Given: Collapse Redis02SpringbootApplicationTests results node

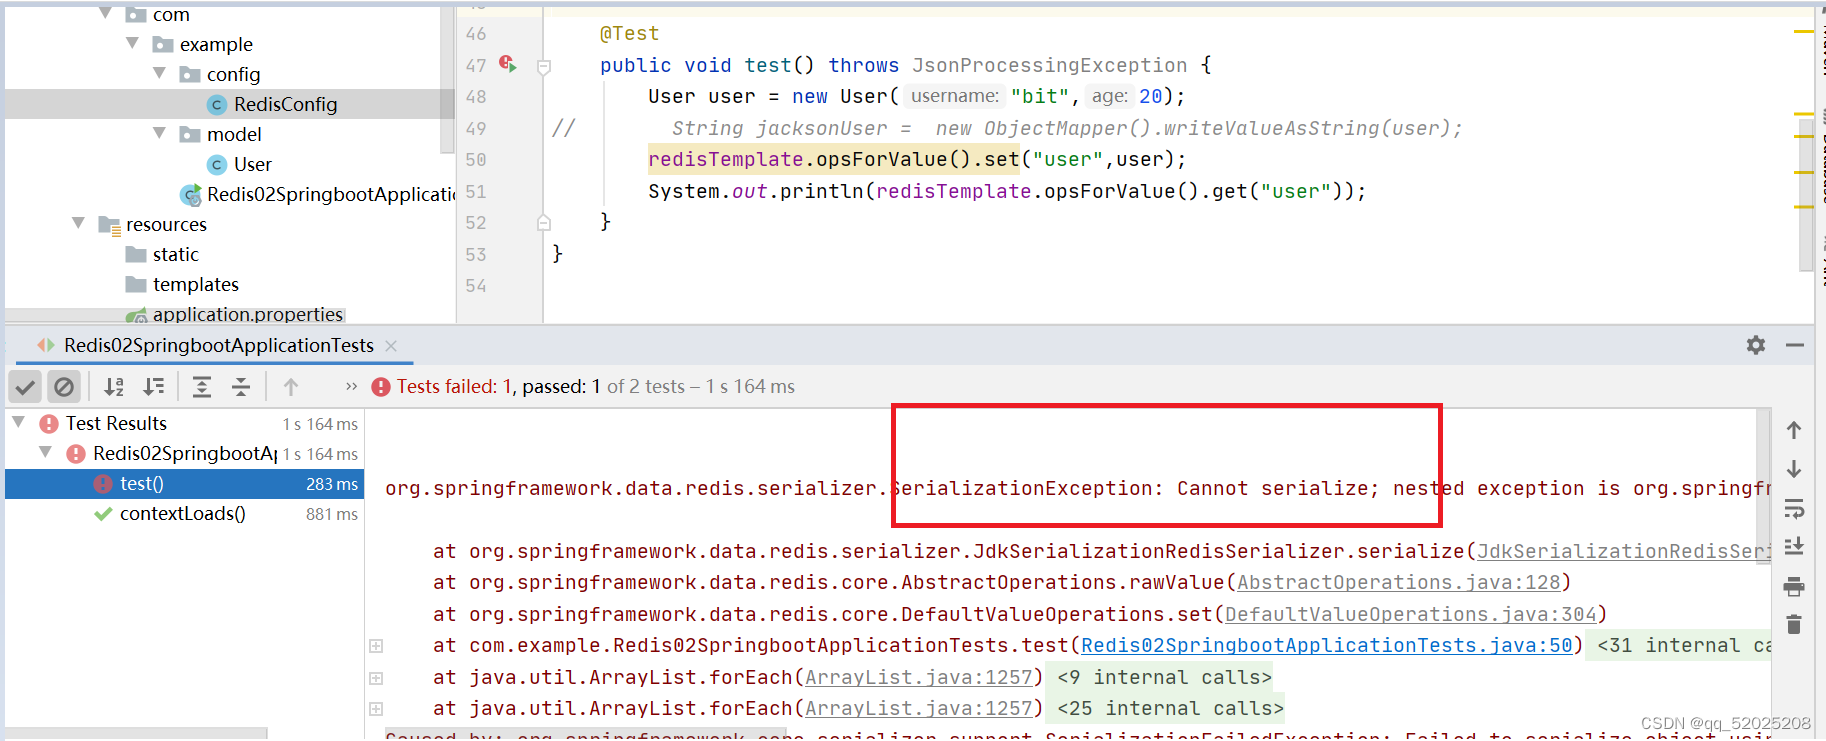Looking at the screenshot, I should tap(46, 453).
